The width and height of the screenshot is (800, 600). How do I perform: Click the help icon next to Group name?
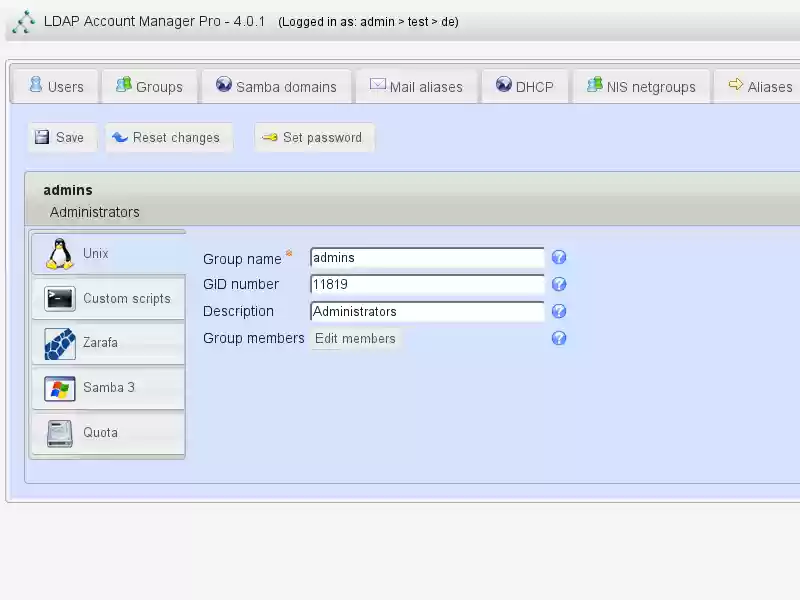click(x=559, y=257)
